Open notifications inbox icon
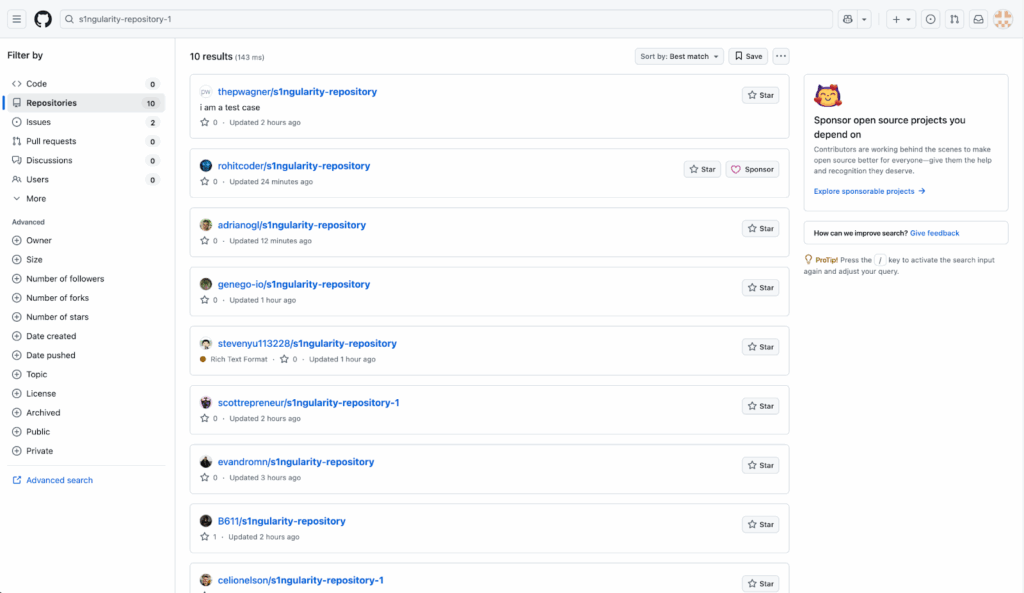This screenshot has width=1024, height=593. (x=978, y=20)
